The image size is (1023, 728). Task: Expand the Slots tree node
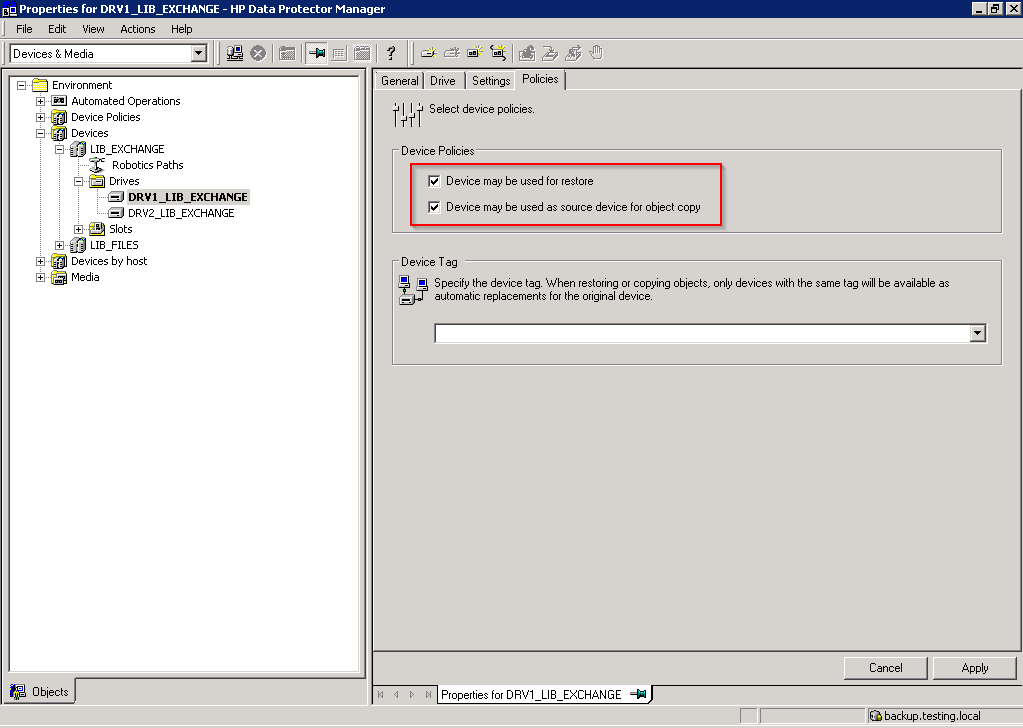[x=79, y=229]
